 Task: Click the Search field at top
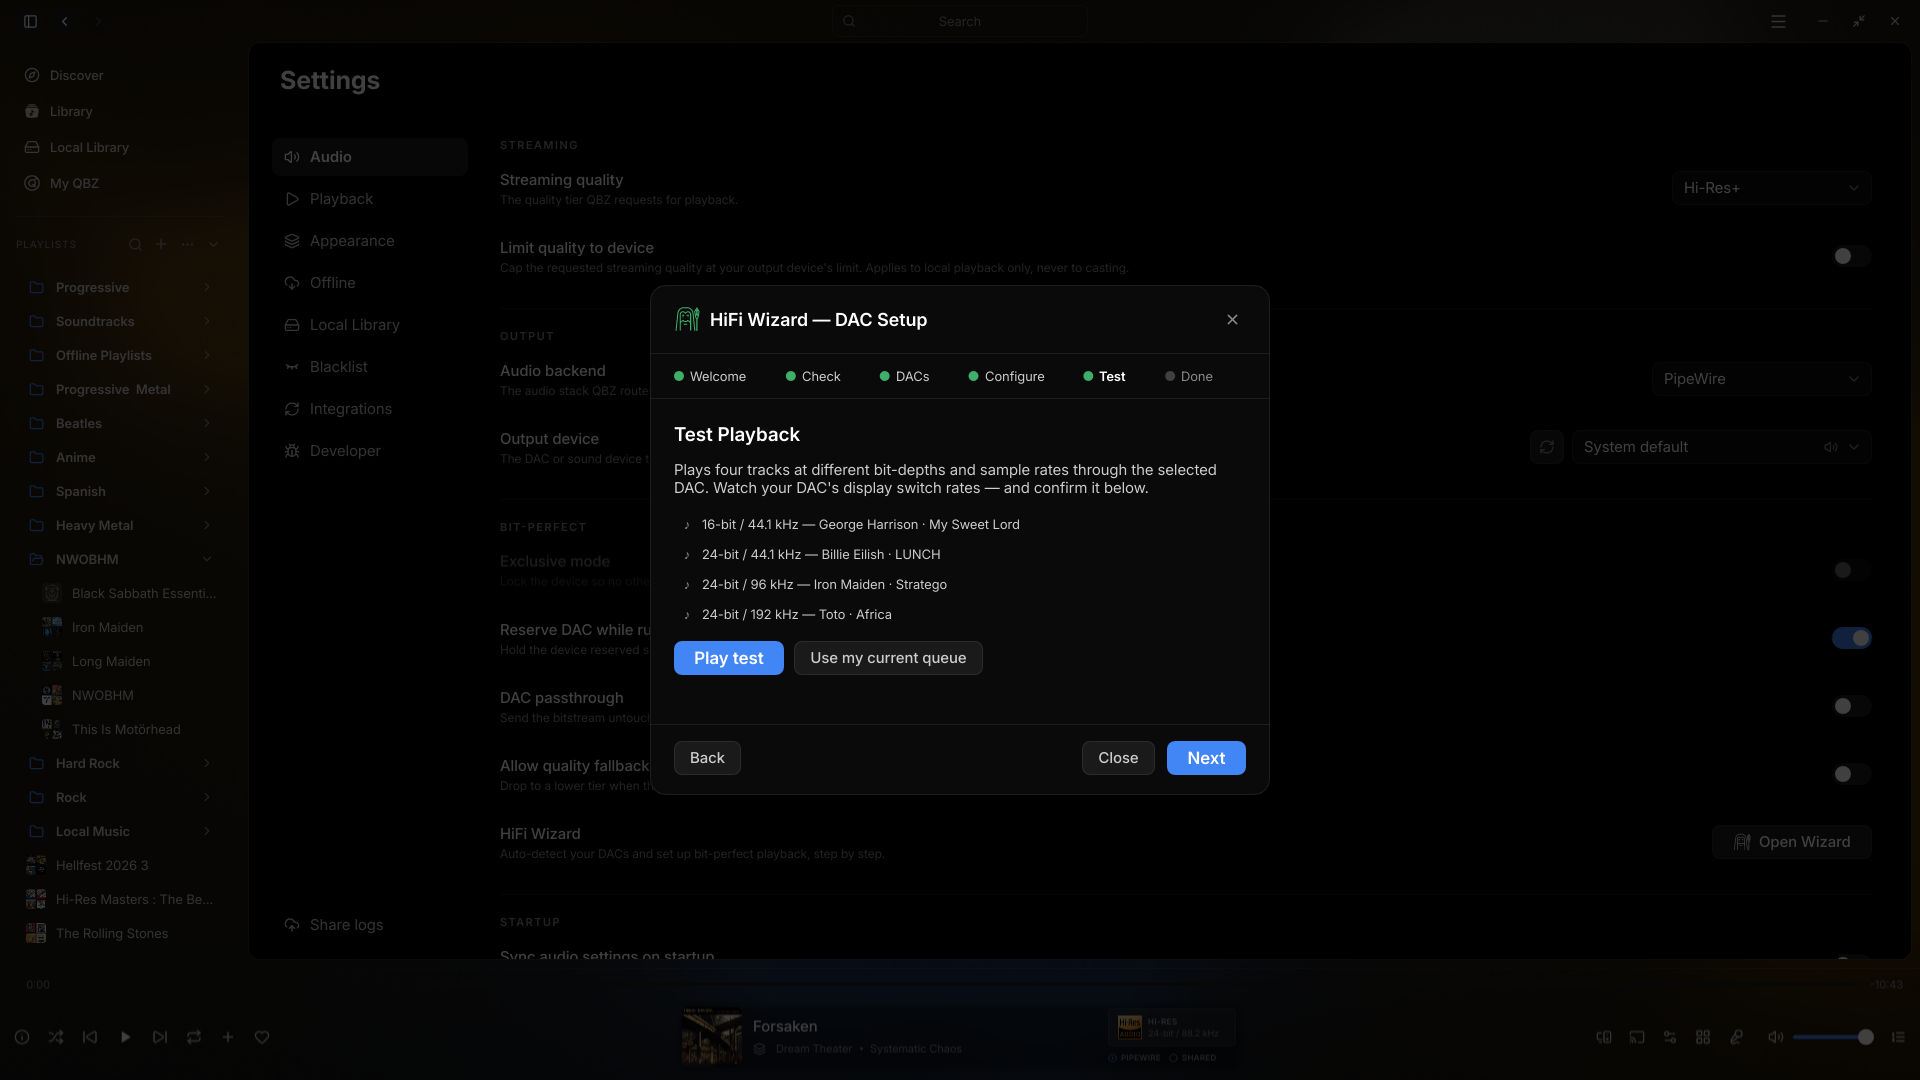pos(959,21)
